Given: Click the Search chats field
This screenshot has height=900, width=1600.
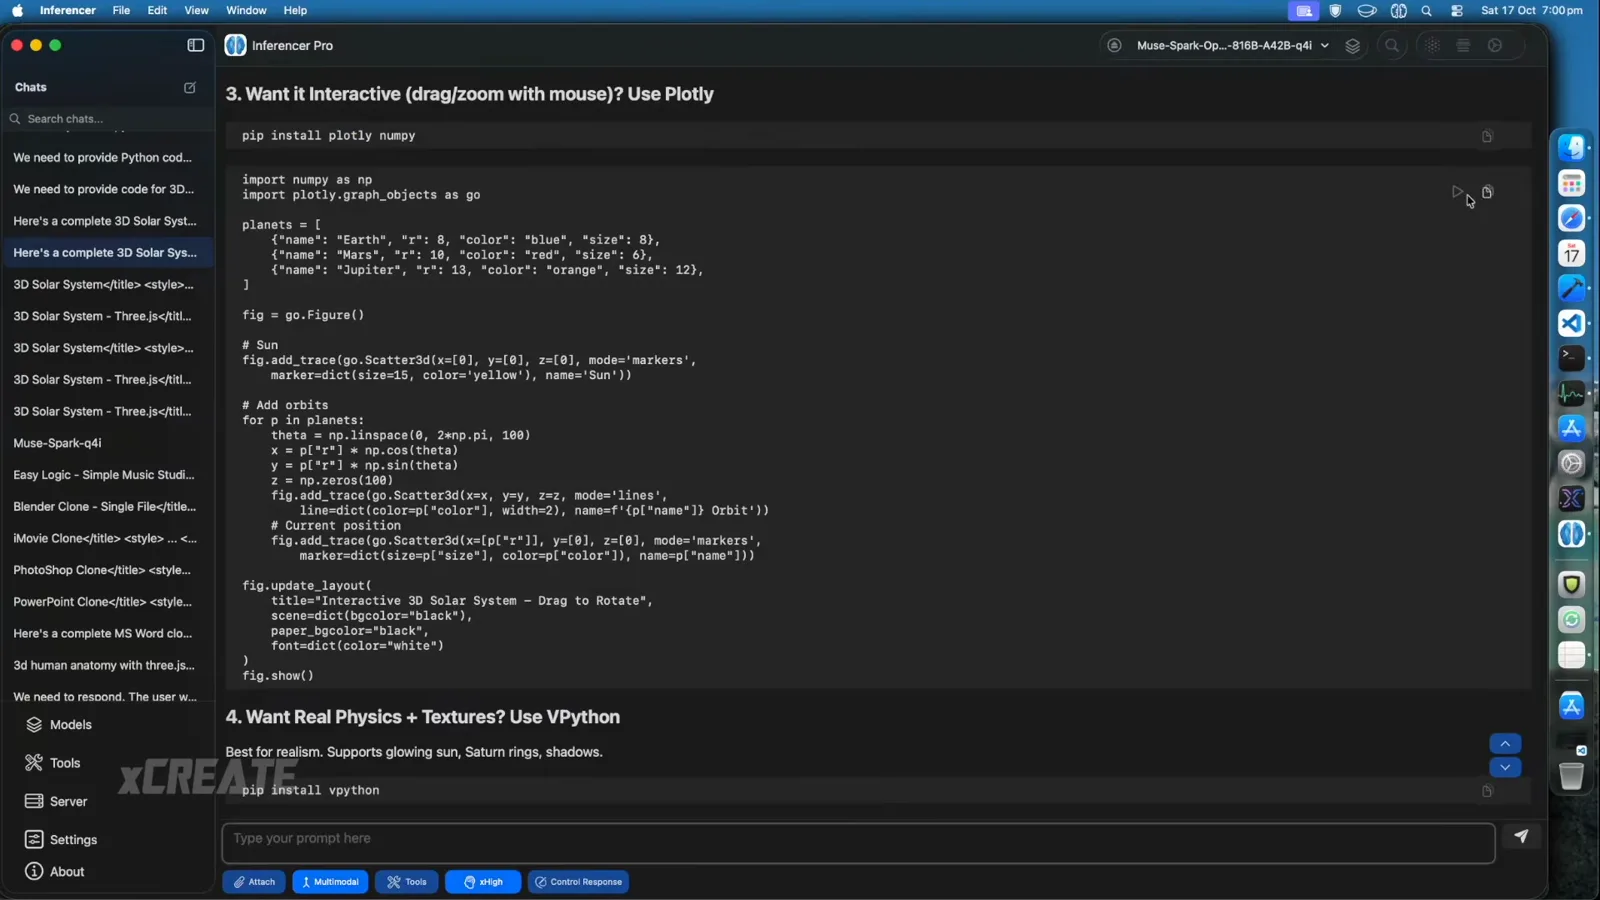Looking at the screenshot, I should pyautogui.click(x=107, y=119).
